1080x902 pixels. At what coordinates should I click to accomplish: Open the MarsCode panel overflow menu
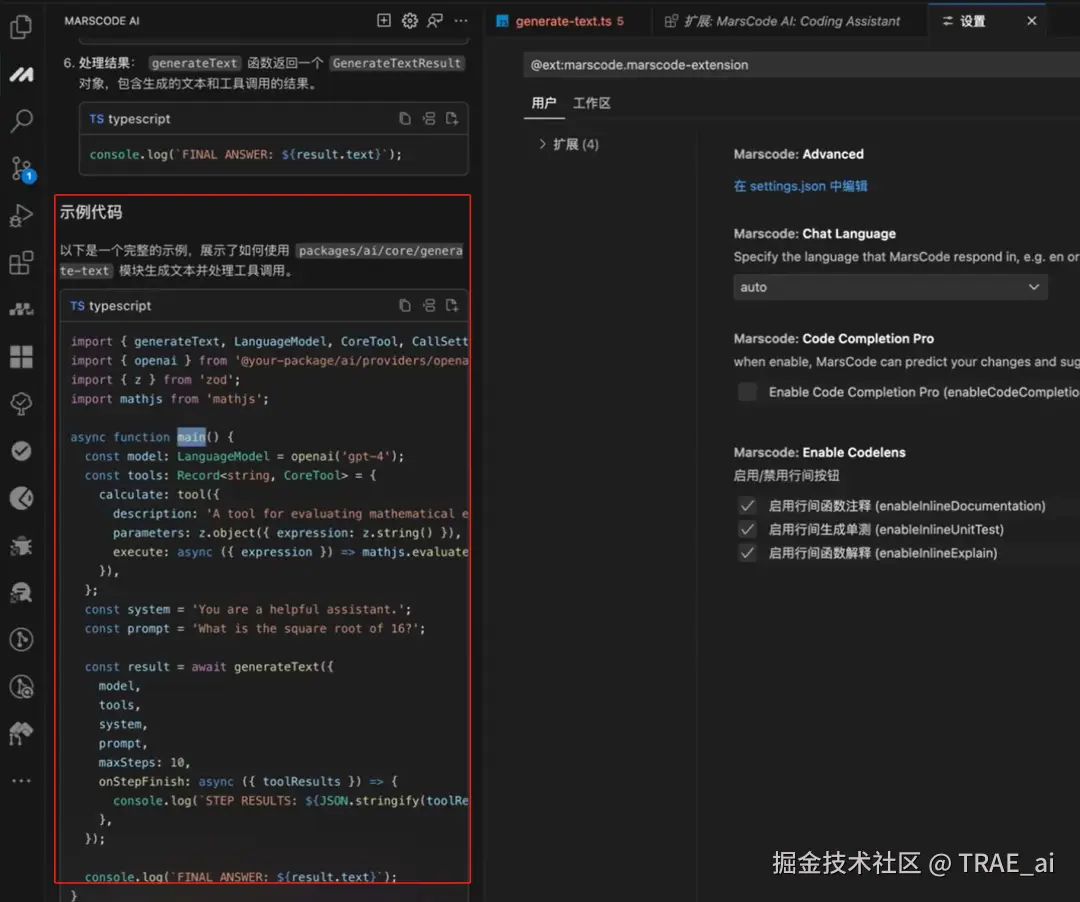[461, 20]
